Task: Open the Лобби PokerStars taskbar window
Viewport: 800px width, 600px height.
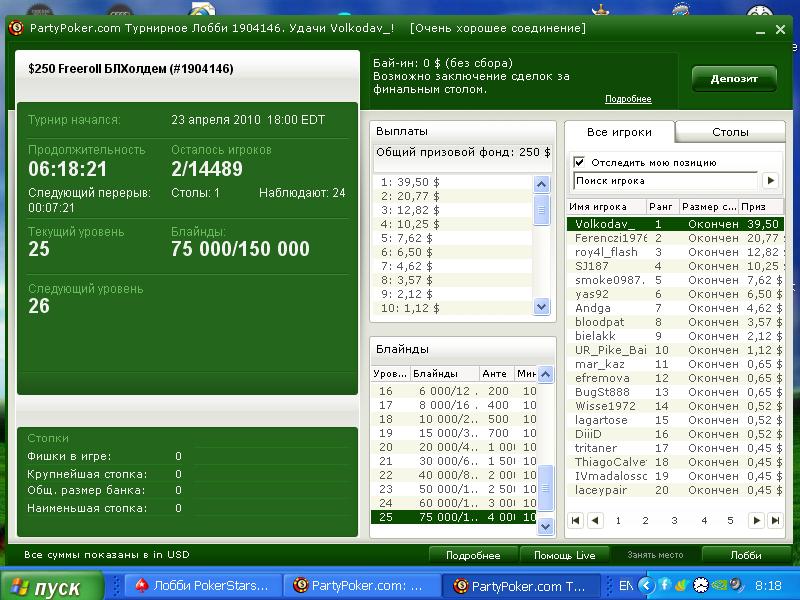Action: point(201,585)
